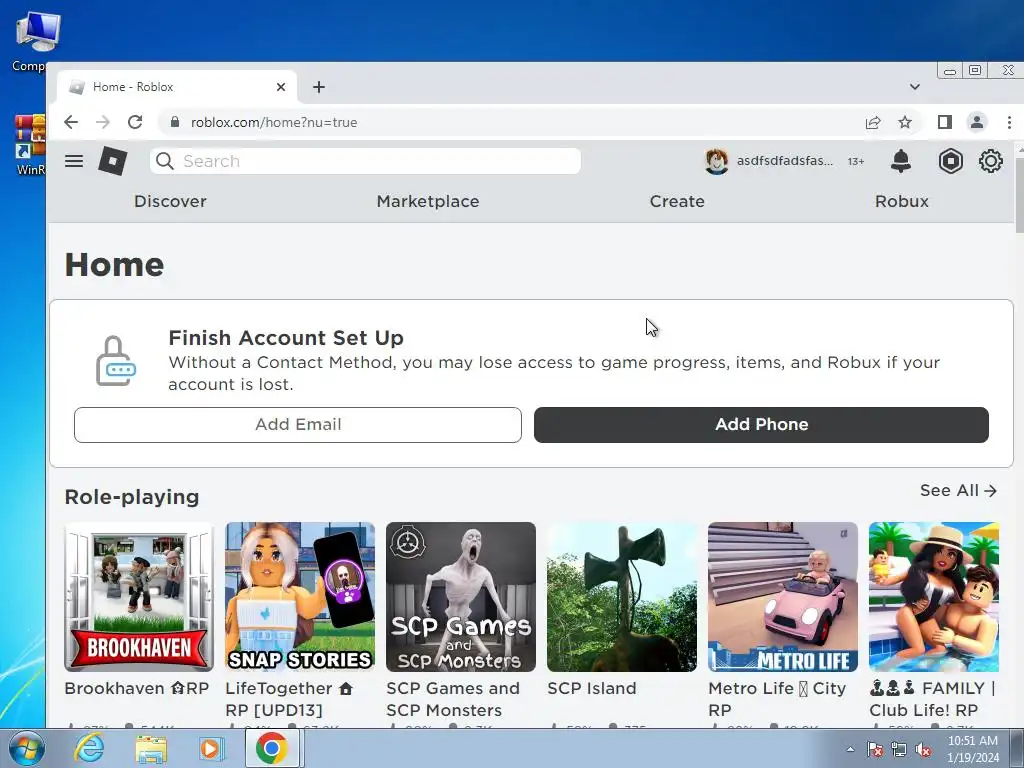Bookmark this tab with the star

pyautogui.click(x=904, y=122)
